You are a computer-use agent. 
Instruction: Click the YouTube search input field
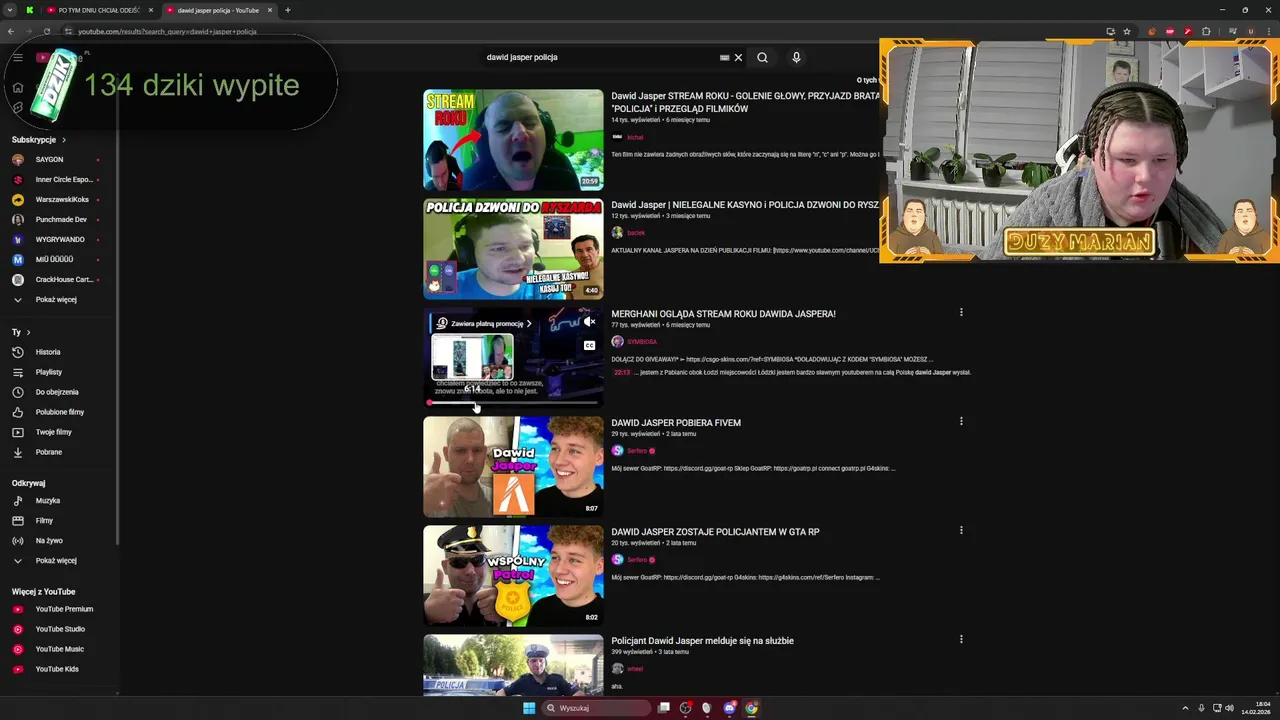pos(598,57)
